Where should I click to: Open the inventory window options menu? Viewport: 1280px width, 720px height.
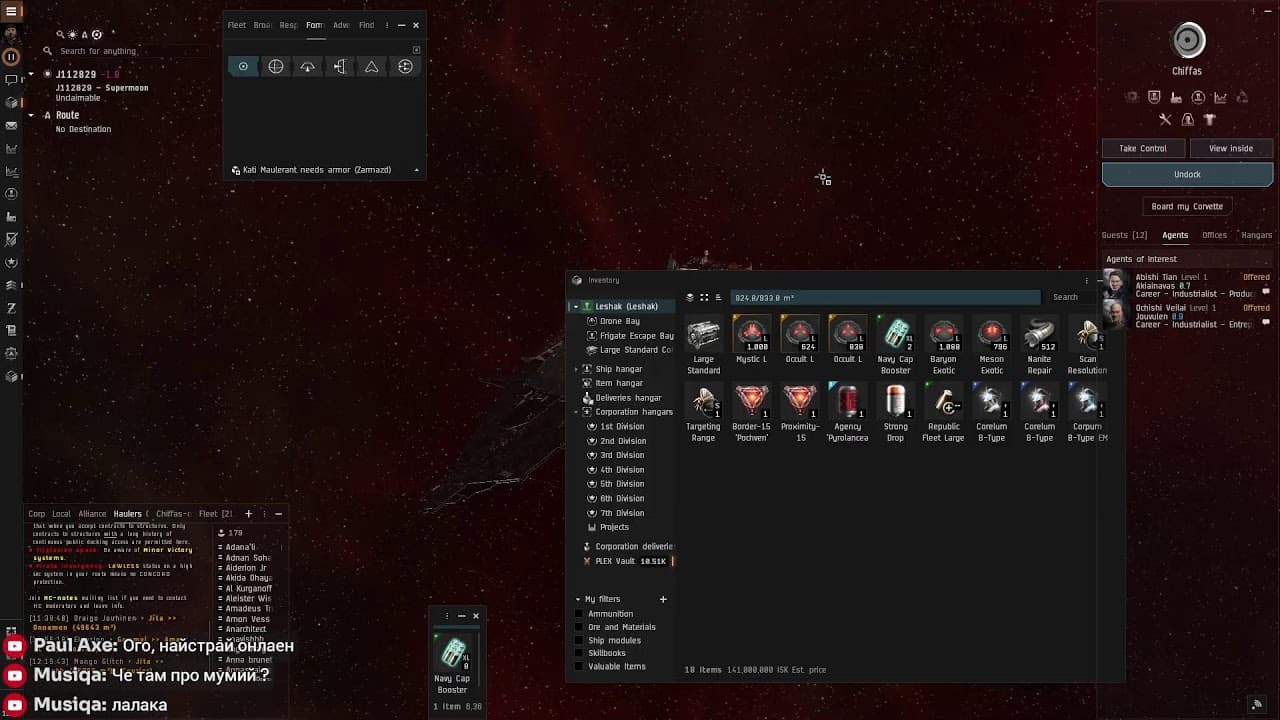pyautogui.click(x=1086, y=281)
